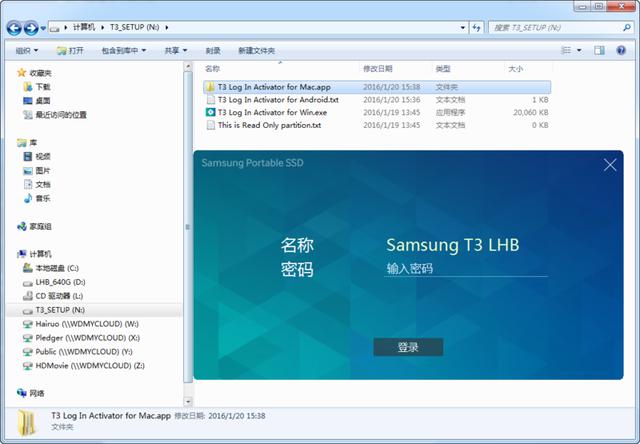Select T3 Log In Activator for Win.exe
640x444 pixels.
click(x=377, y=112)
